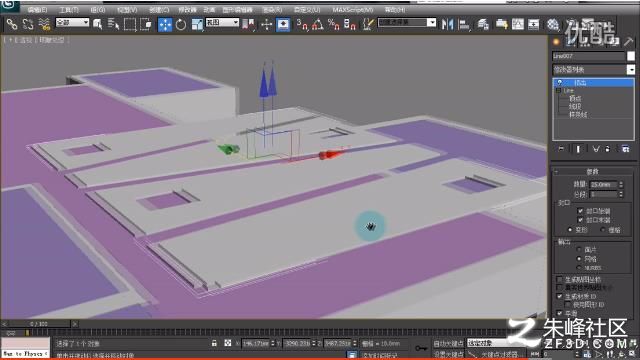Image resolution: width=640 pixels, height=360 pixels.
Task: Toggle the Angle Snap icon
Action: (318, 24)
